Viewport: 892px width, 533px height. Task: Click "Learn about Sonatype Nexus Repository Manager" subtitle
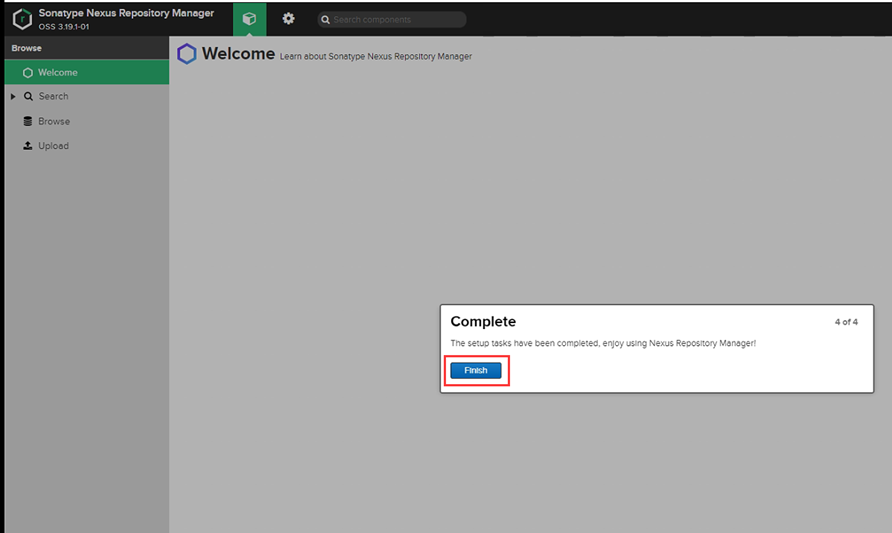point(375,56)
